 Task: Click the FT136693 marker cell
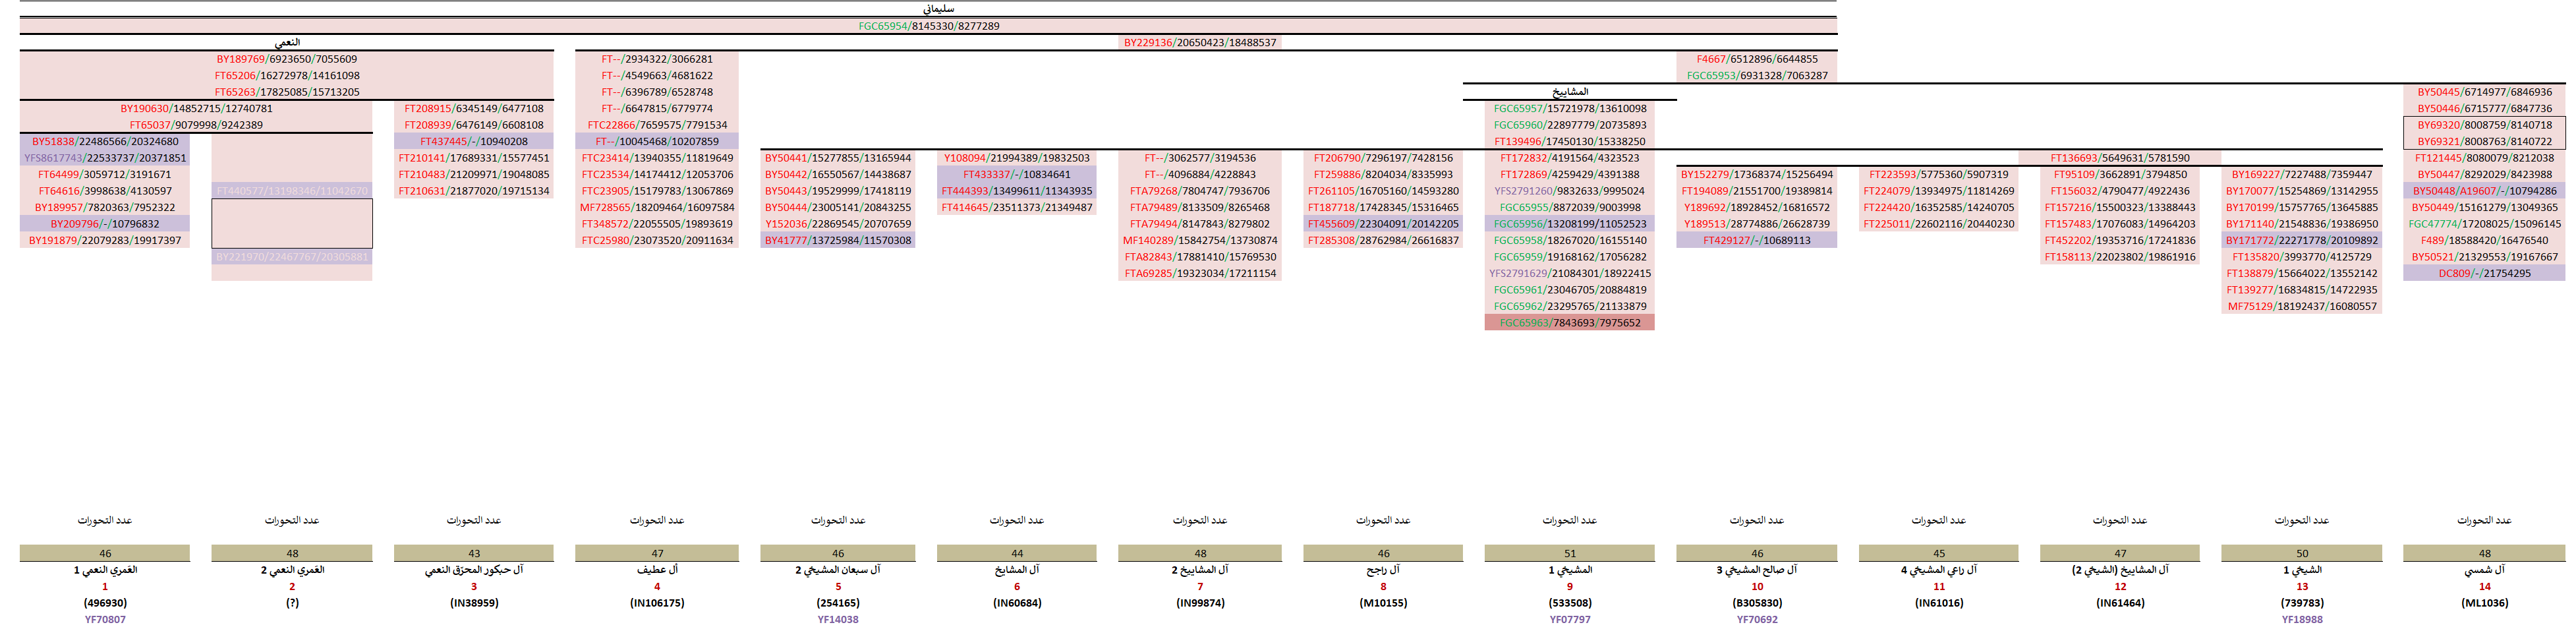pos(2119,158)
